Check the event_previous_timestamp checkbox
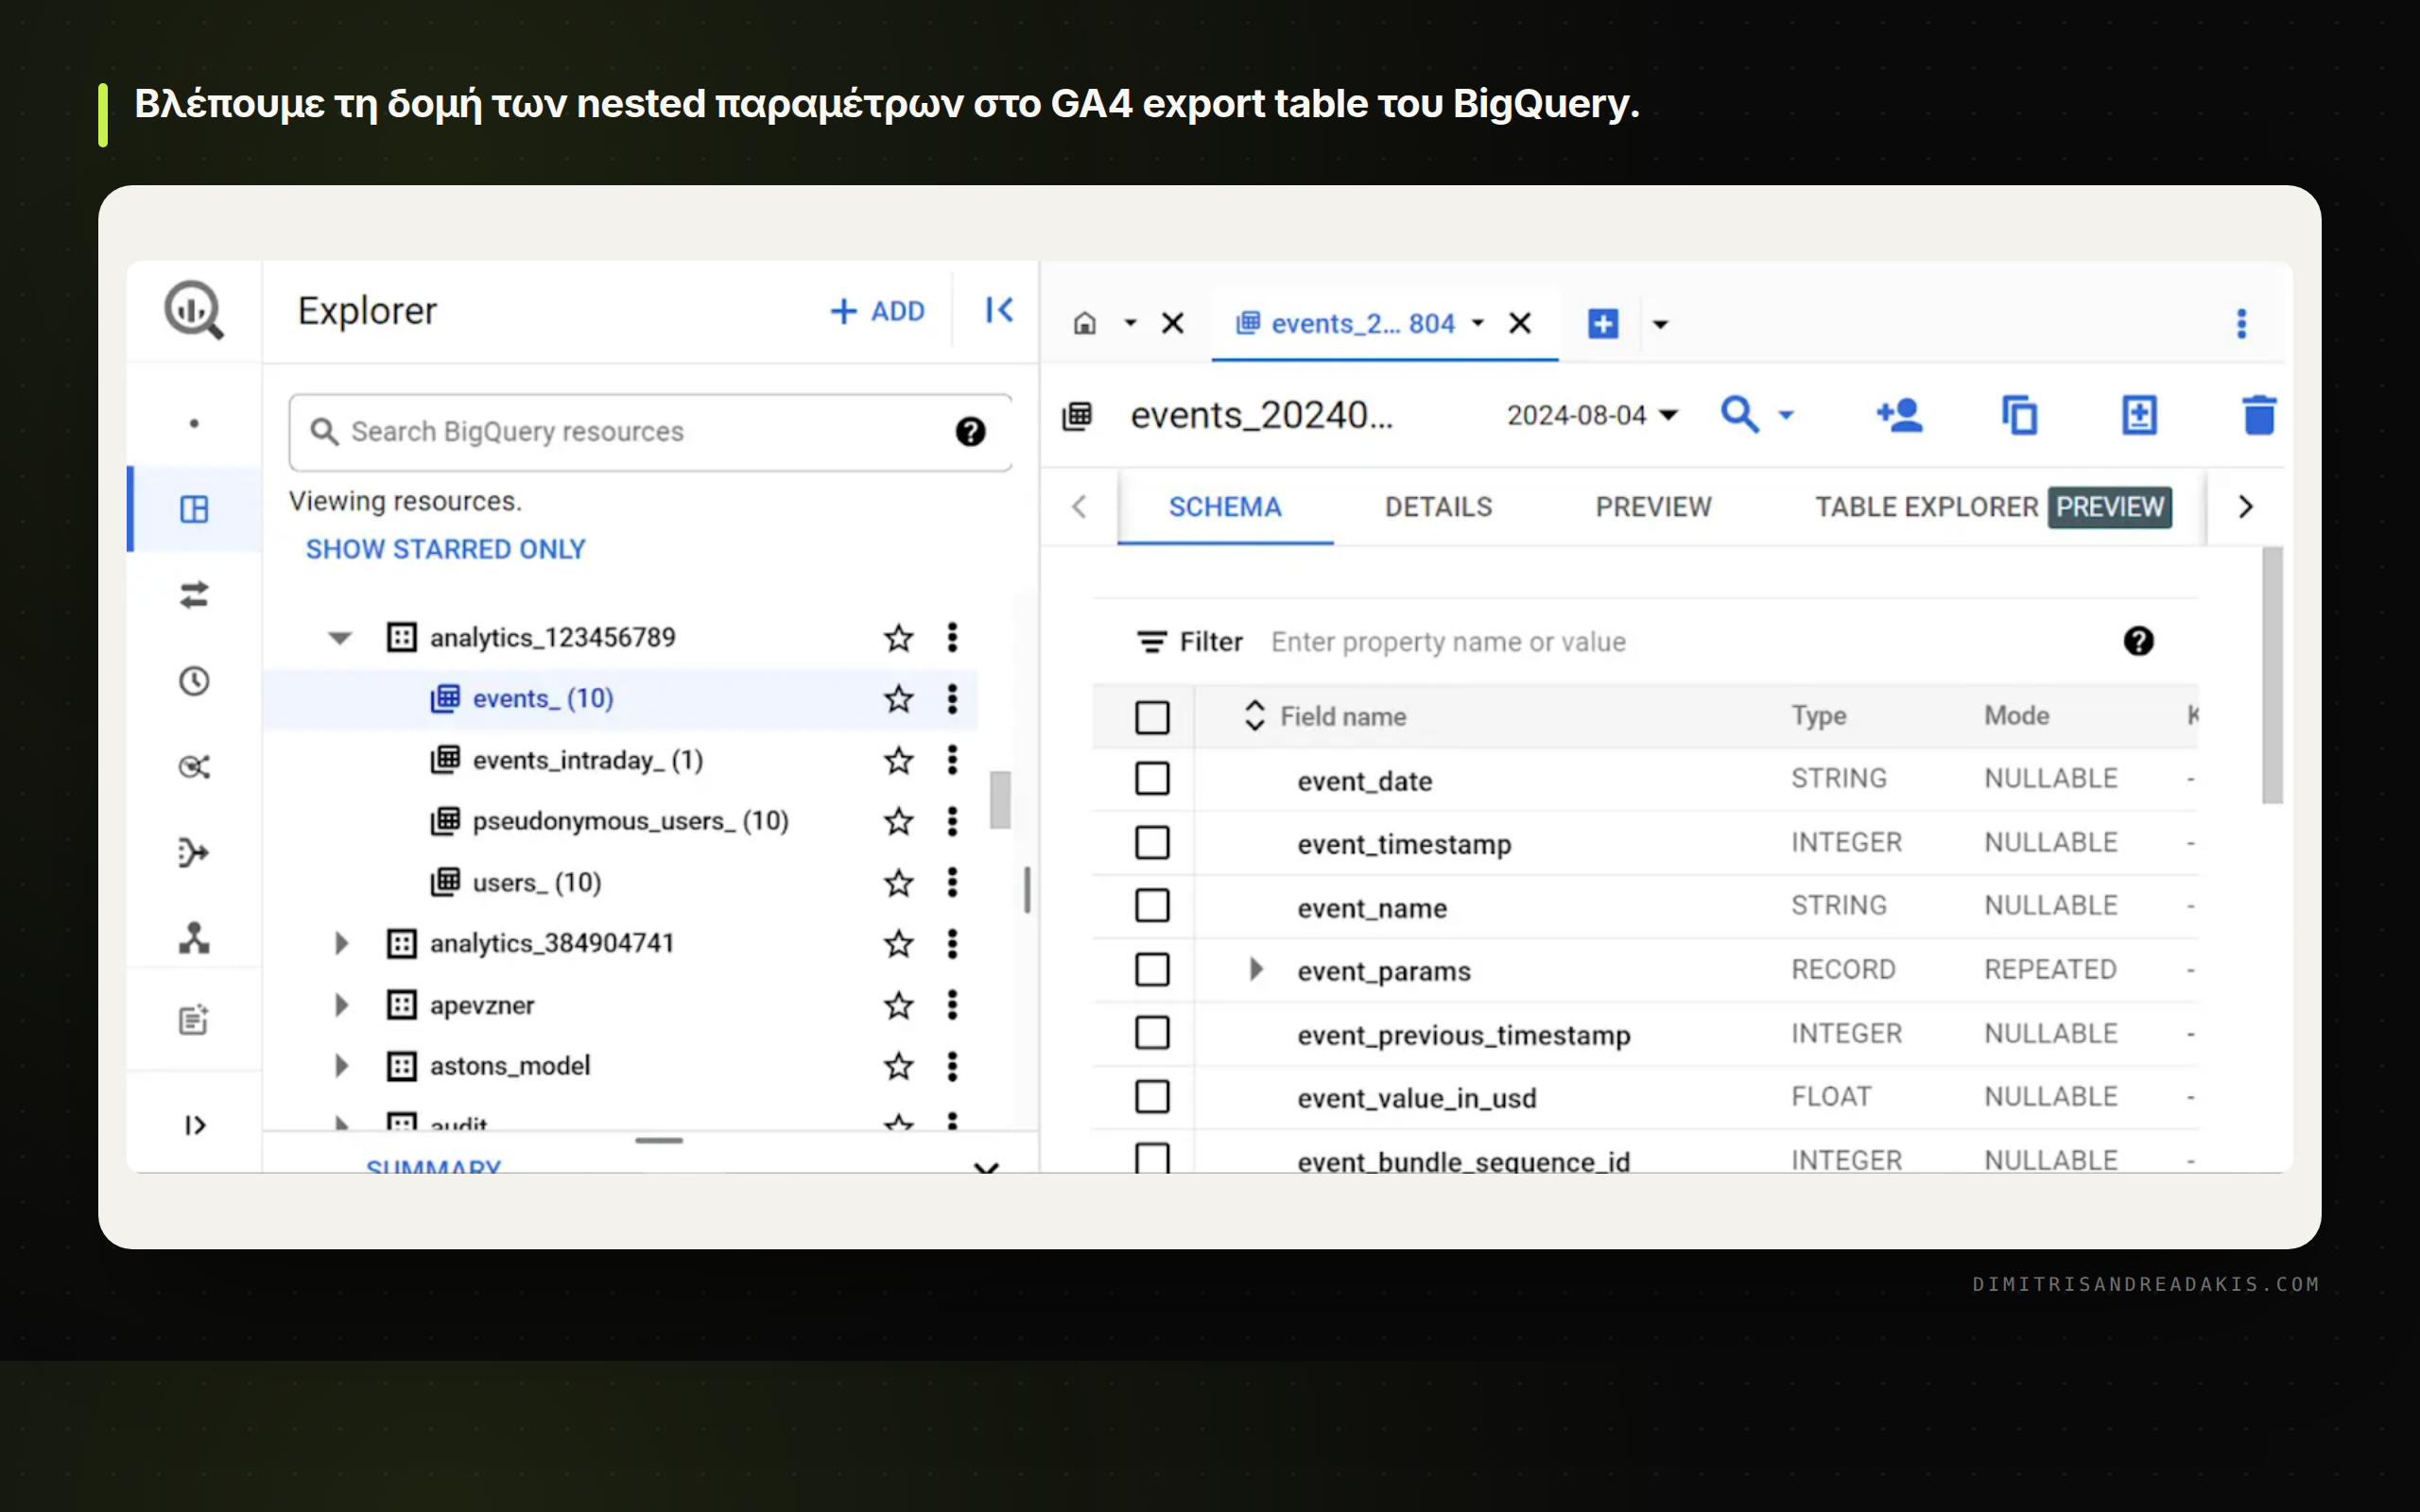The height and width of the screenshot is (1512, 2420). click(x=1152, y=1033)
